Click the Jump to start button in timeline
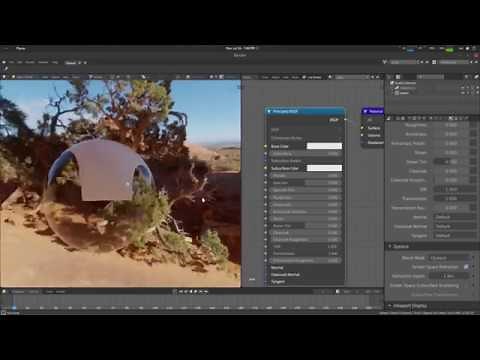The image size is (480, 360). point(181,292)
